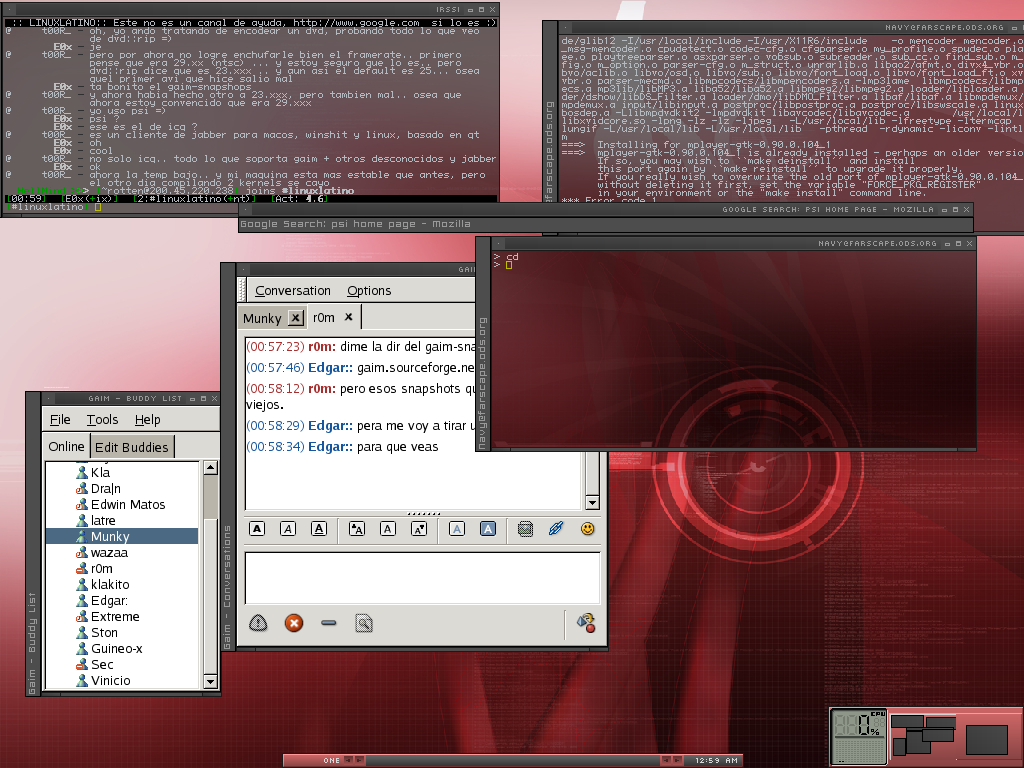Click the pane resize grip above formatting toolbar
The width and height of the screenshot is (1024, 768).
click(424, 514)
